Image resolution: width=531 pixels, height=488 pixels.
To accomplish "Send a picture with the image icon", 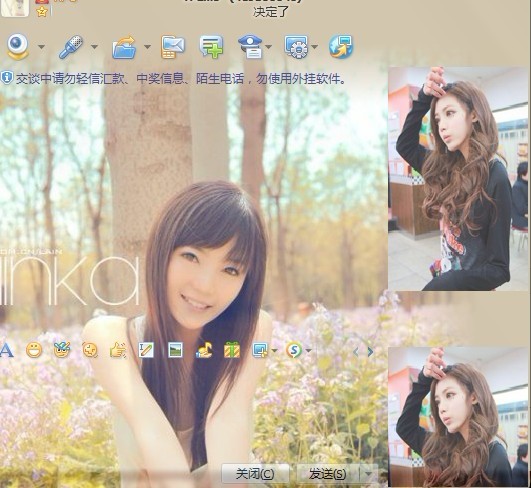I will click(175, 350).
